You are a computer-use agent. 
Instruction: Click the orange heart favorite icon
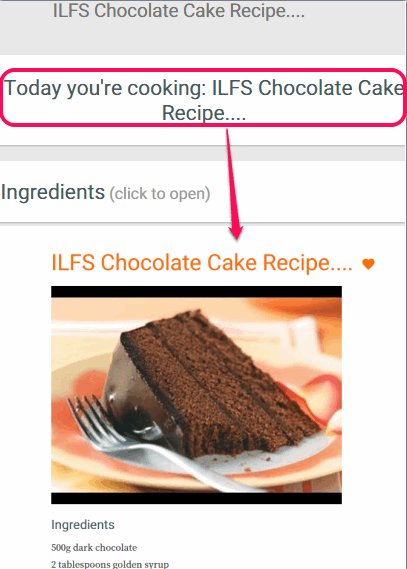pos(368,264)
